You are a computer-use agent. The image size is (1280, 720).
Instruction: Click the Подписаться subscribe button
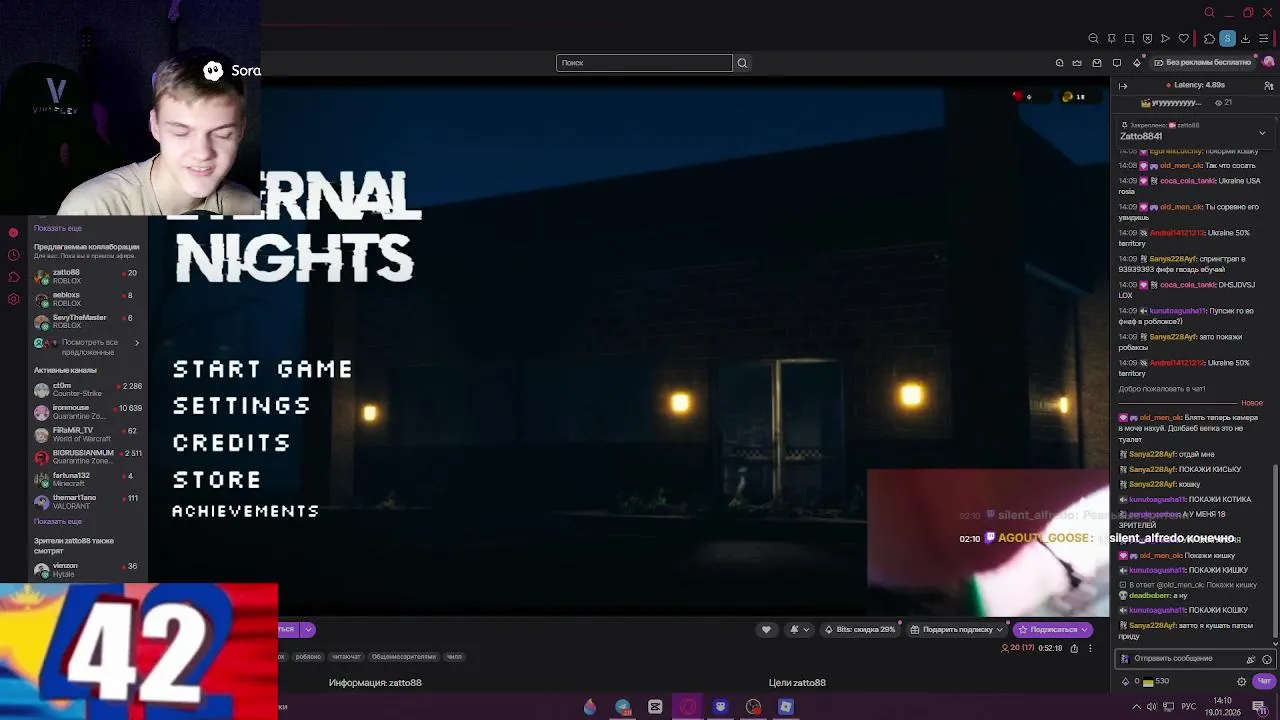1053,630
